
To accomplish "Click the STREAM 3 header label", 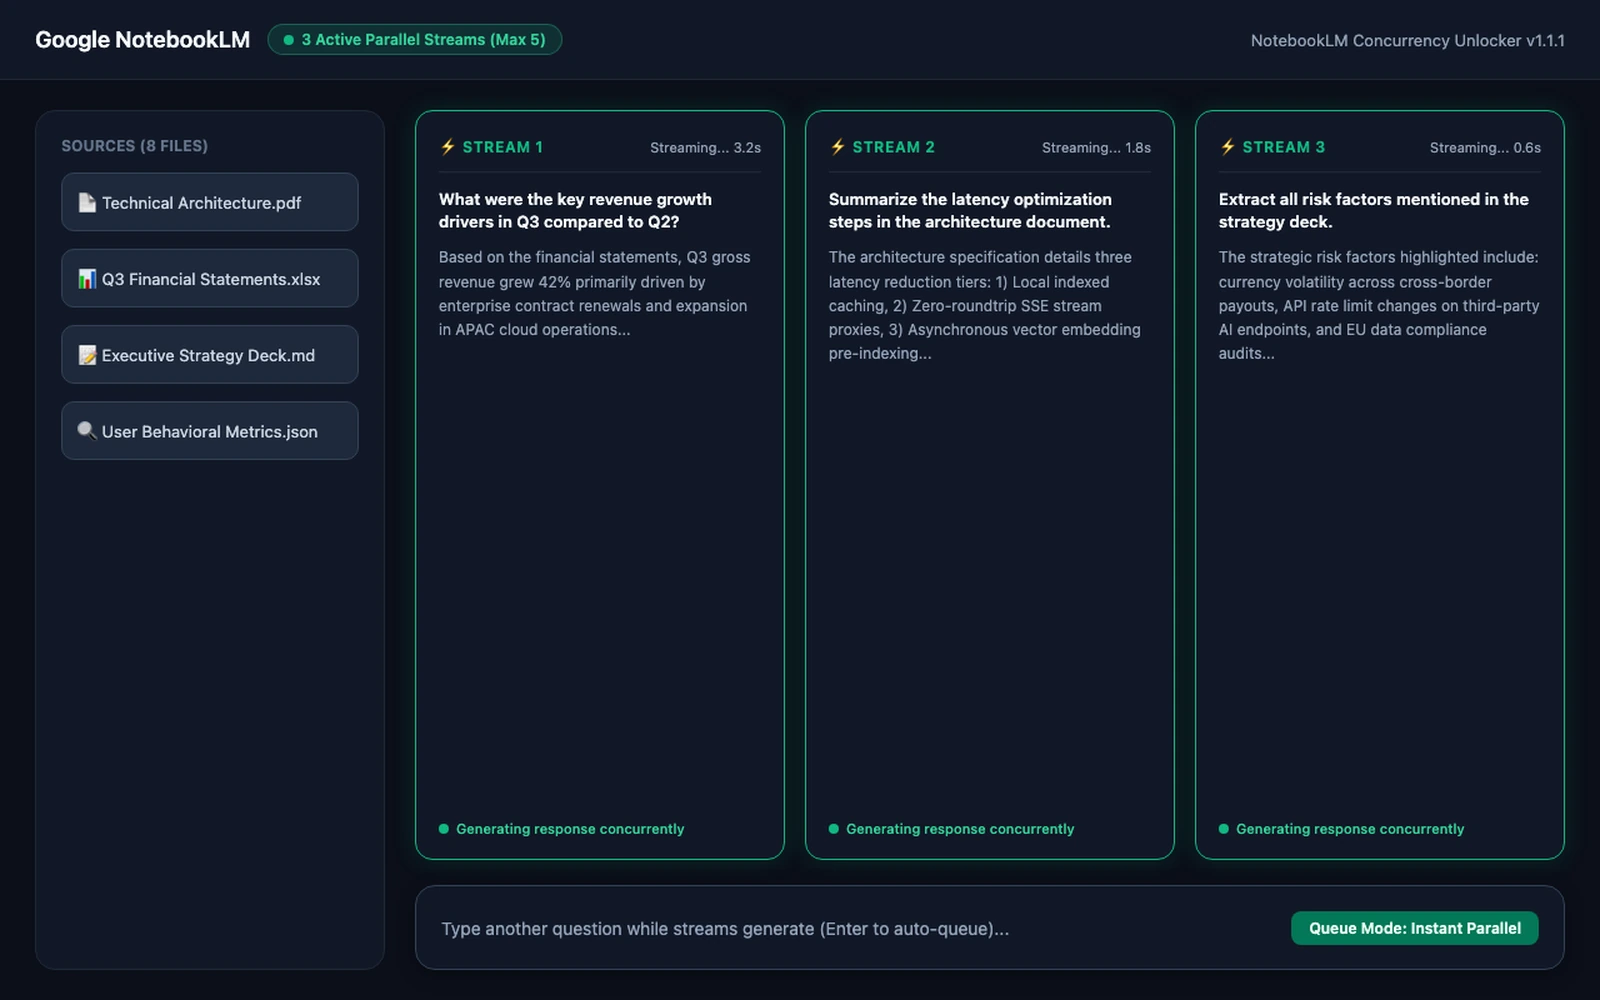I will coord(1284,147).
